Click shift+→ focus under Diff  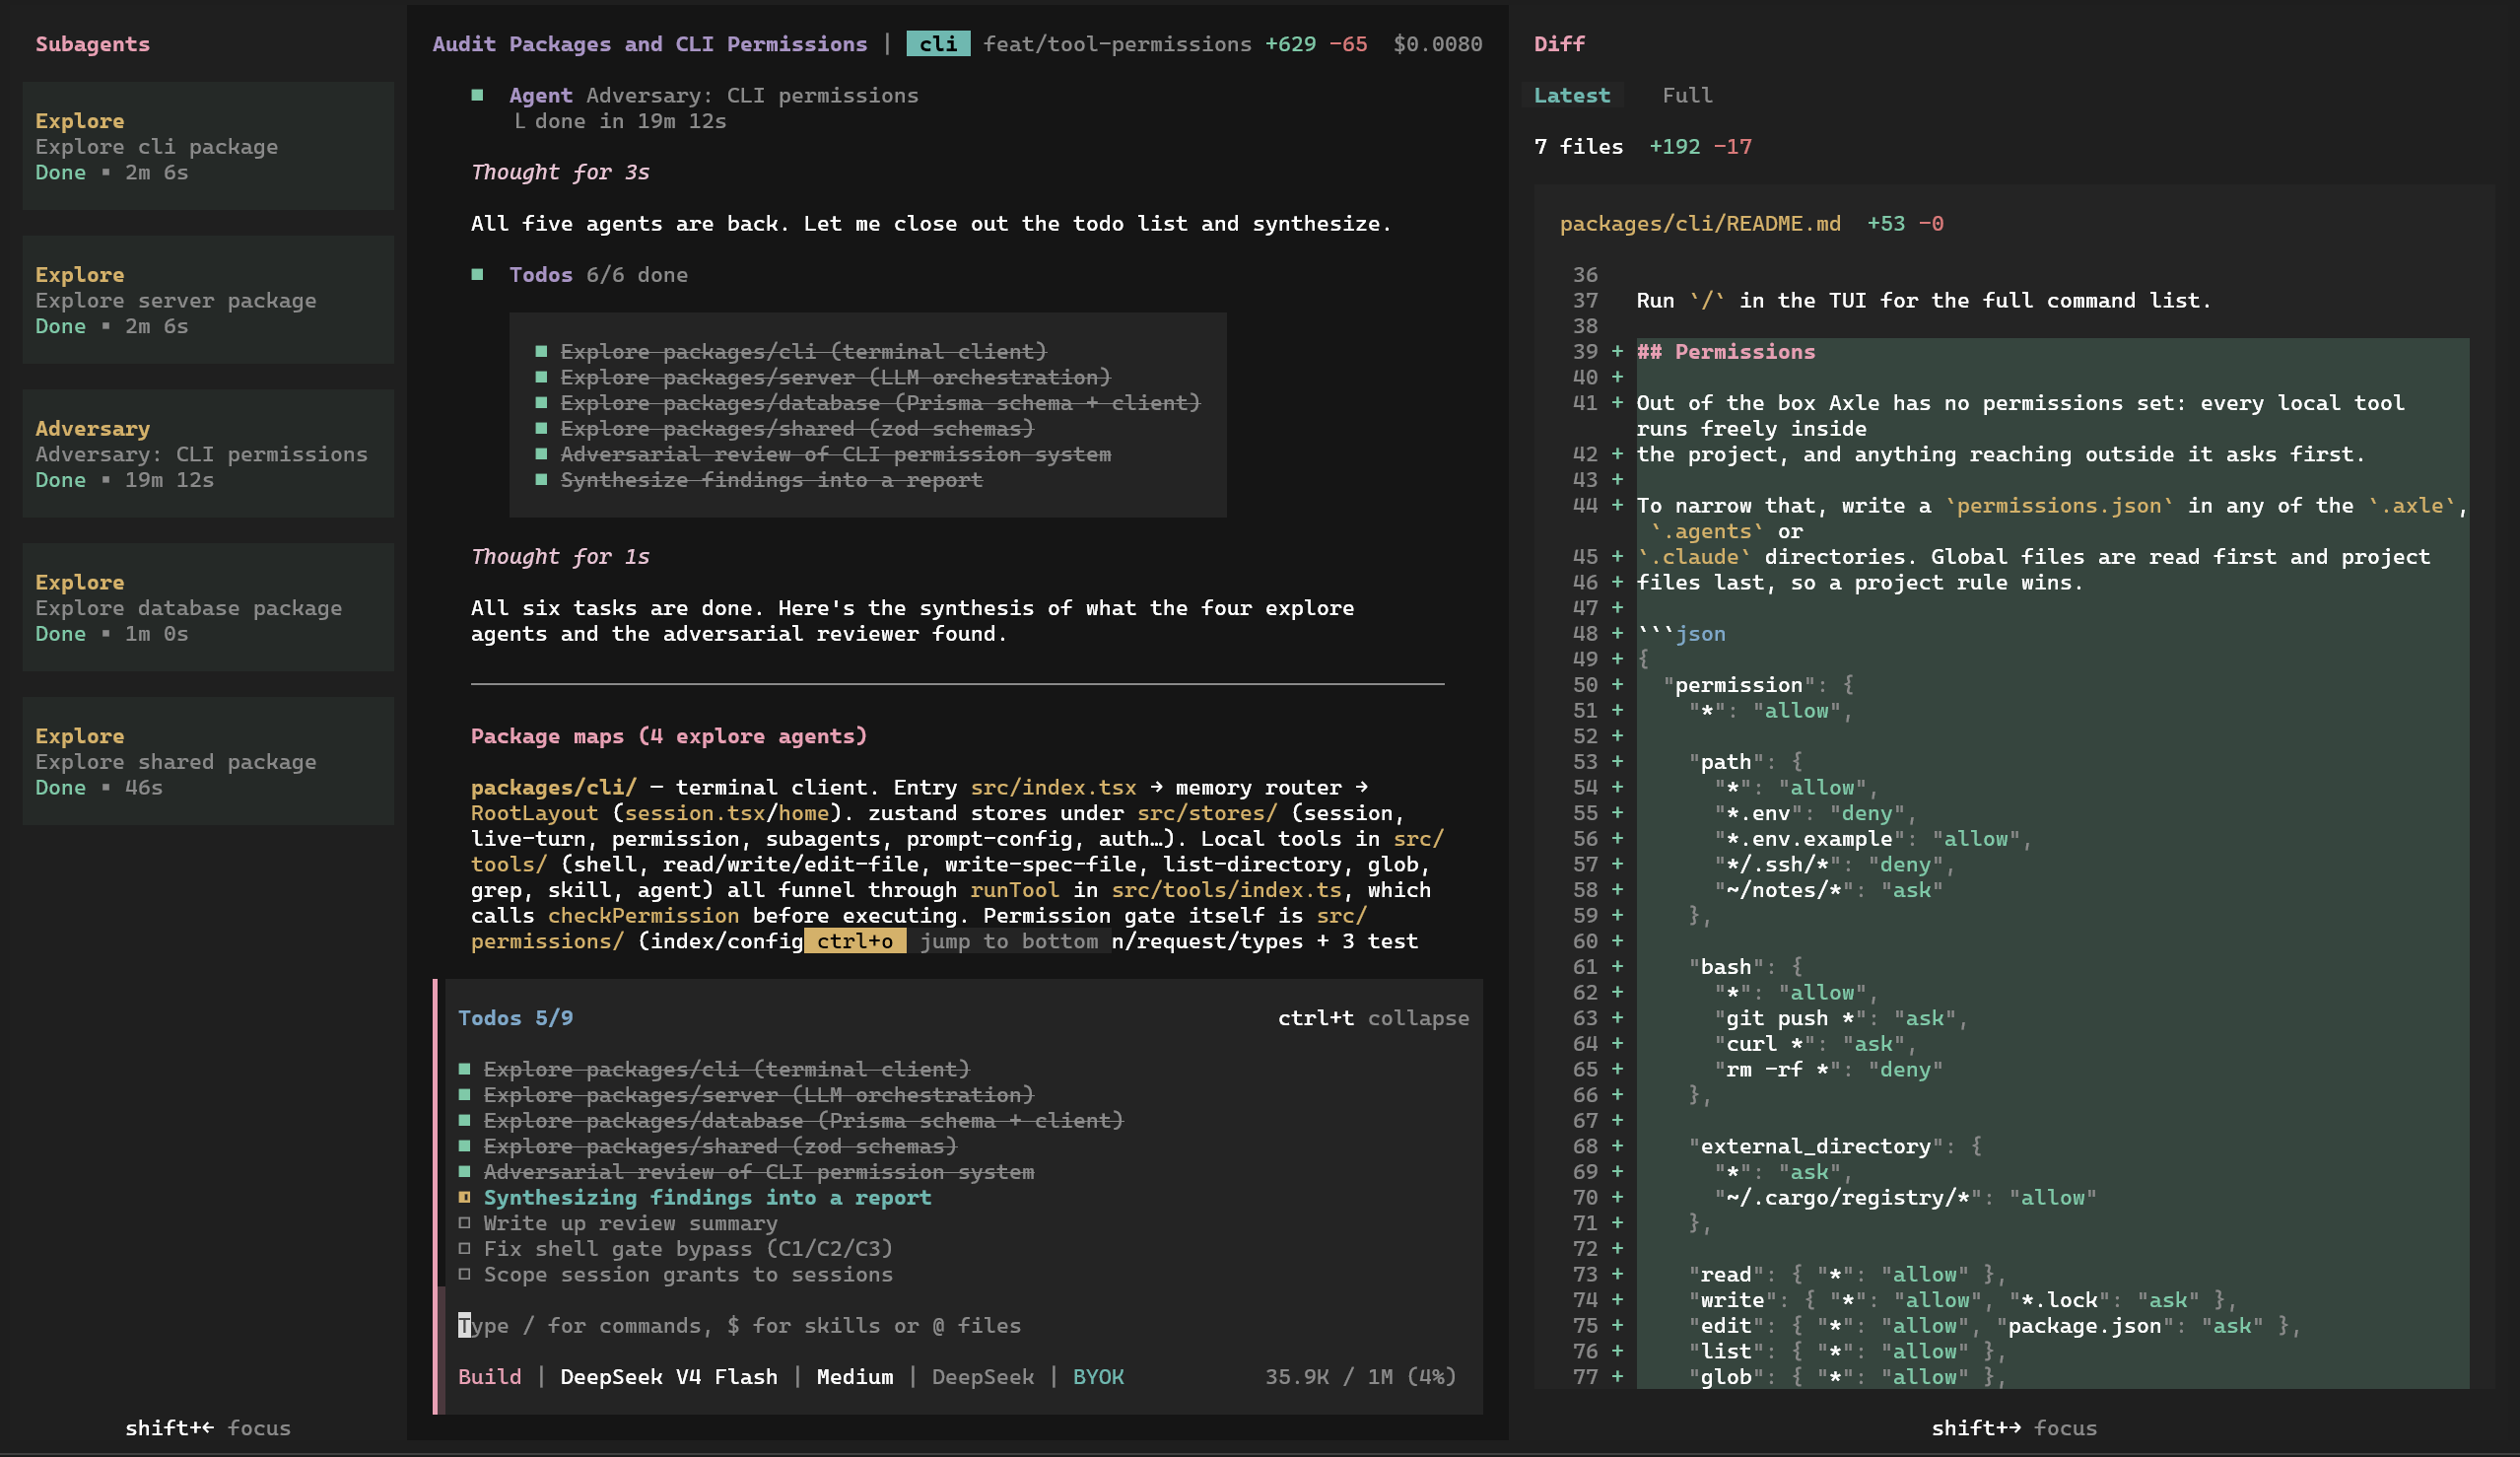point(2014,1428)
